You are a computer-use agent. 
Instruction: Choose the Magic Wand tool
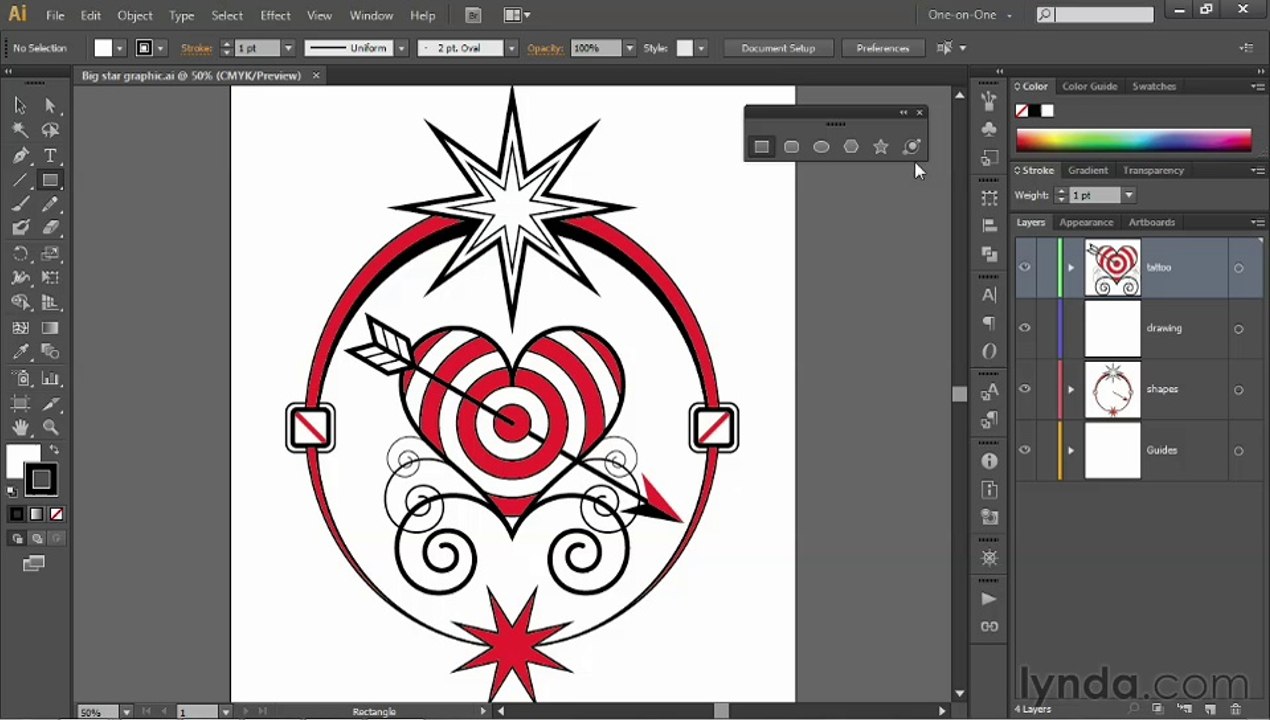(x=20, y=130)
